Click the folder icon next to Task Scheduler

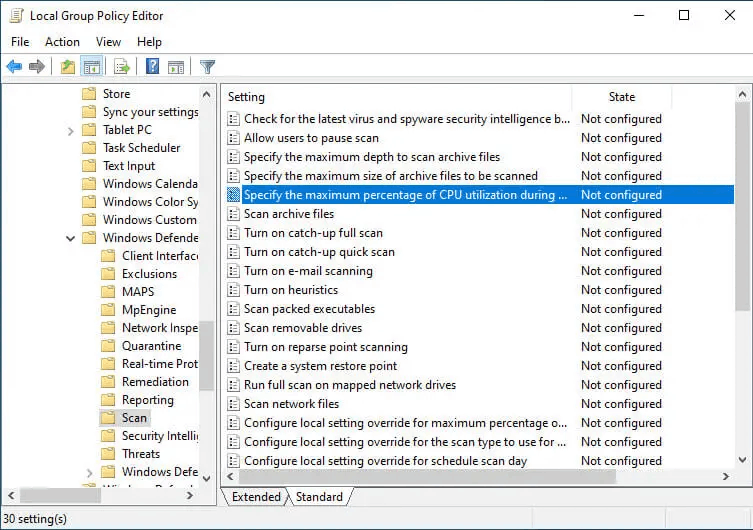pyautogui.click(x=89, y=147)
